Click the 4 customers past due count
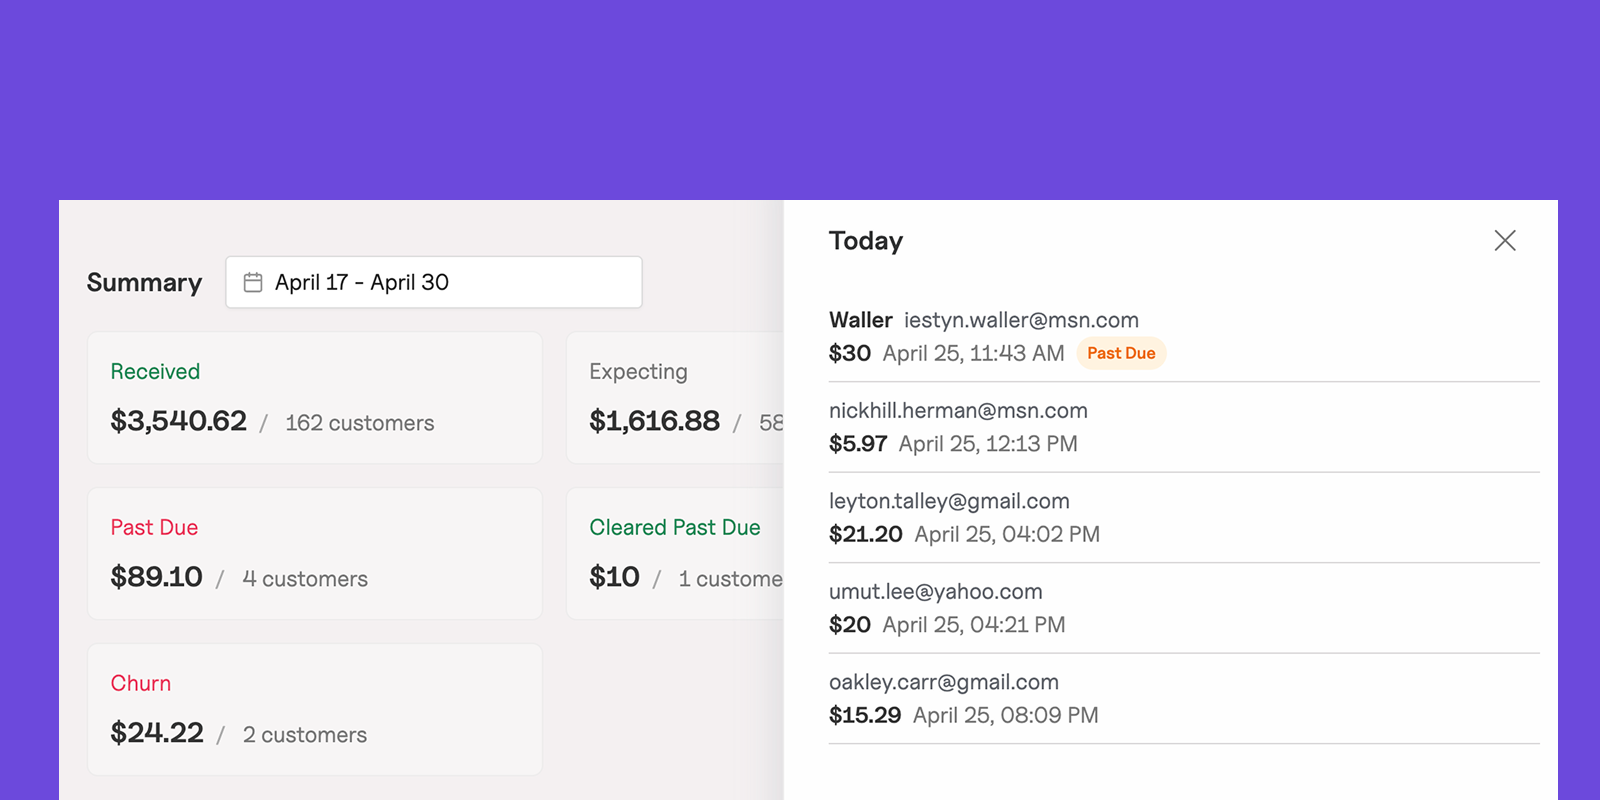 [x=305, y=579]
